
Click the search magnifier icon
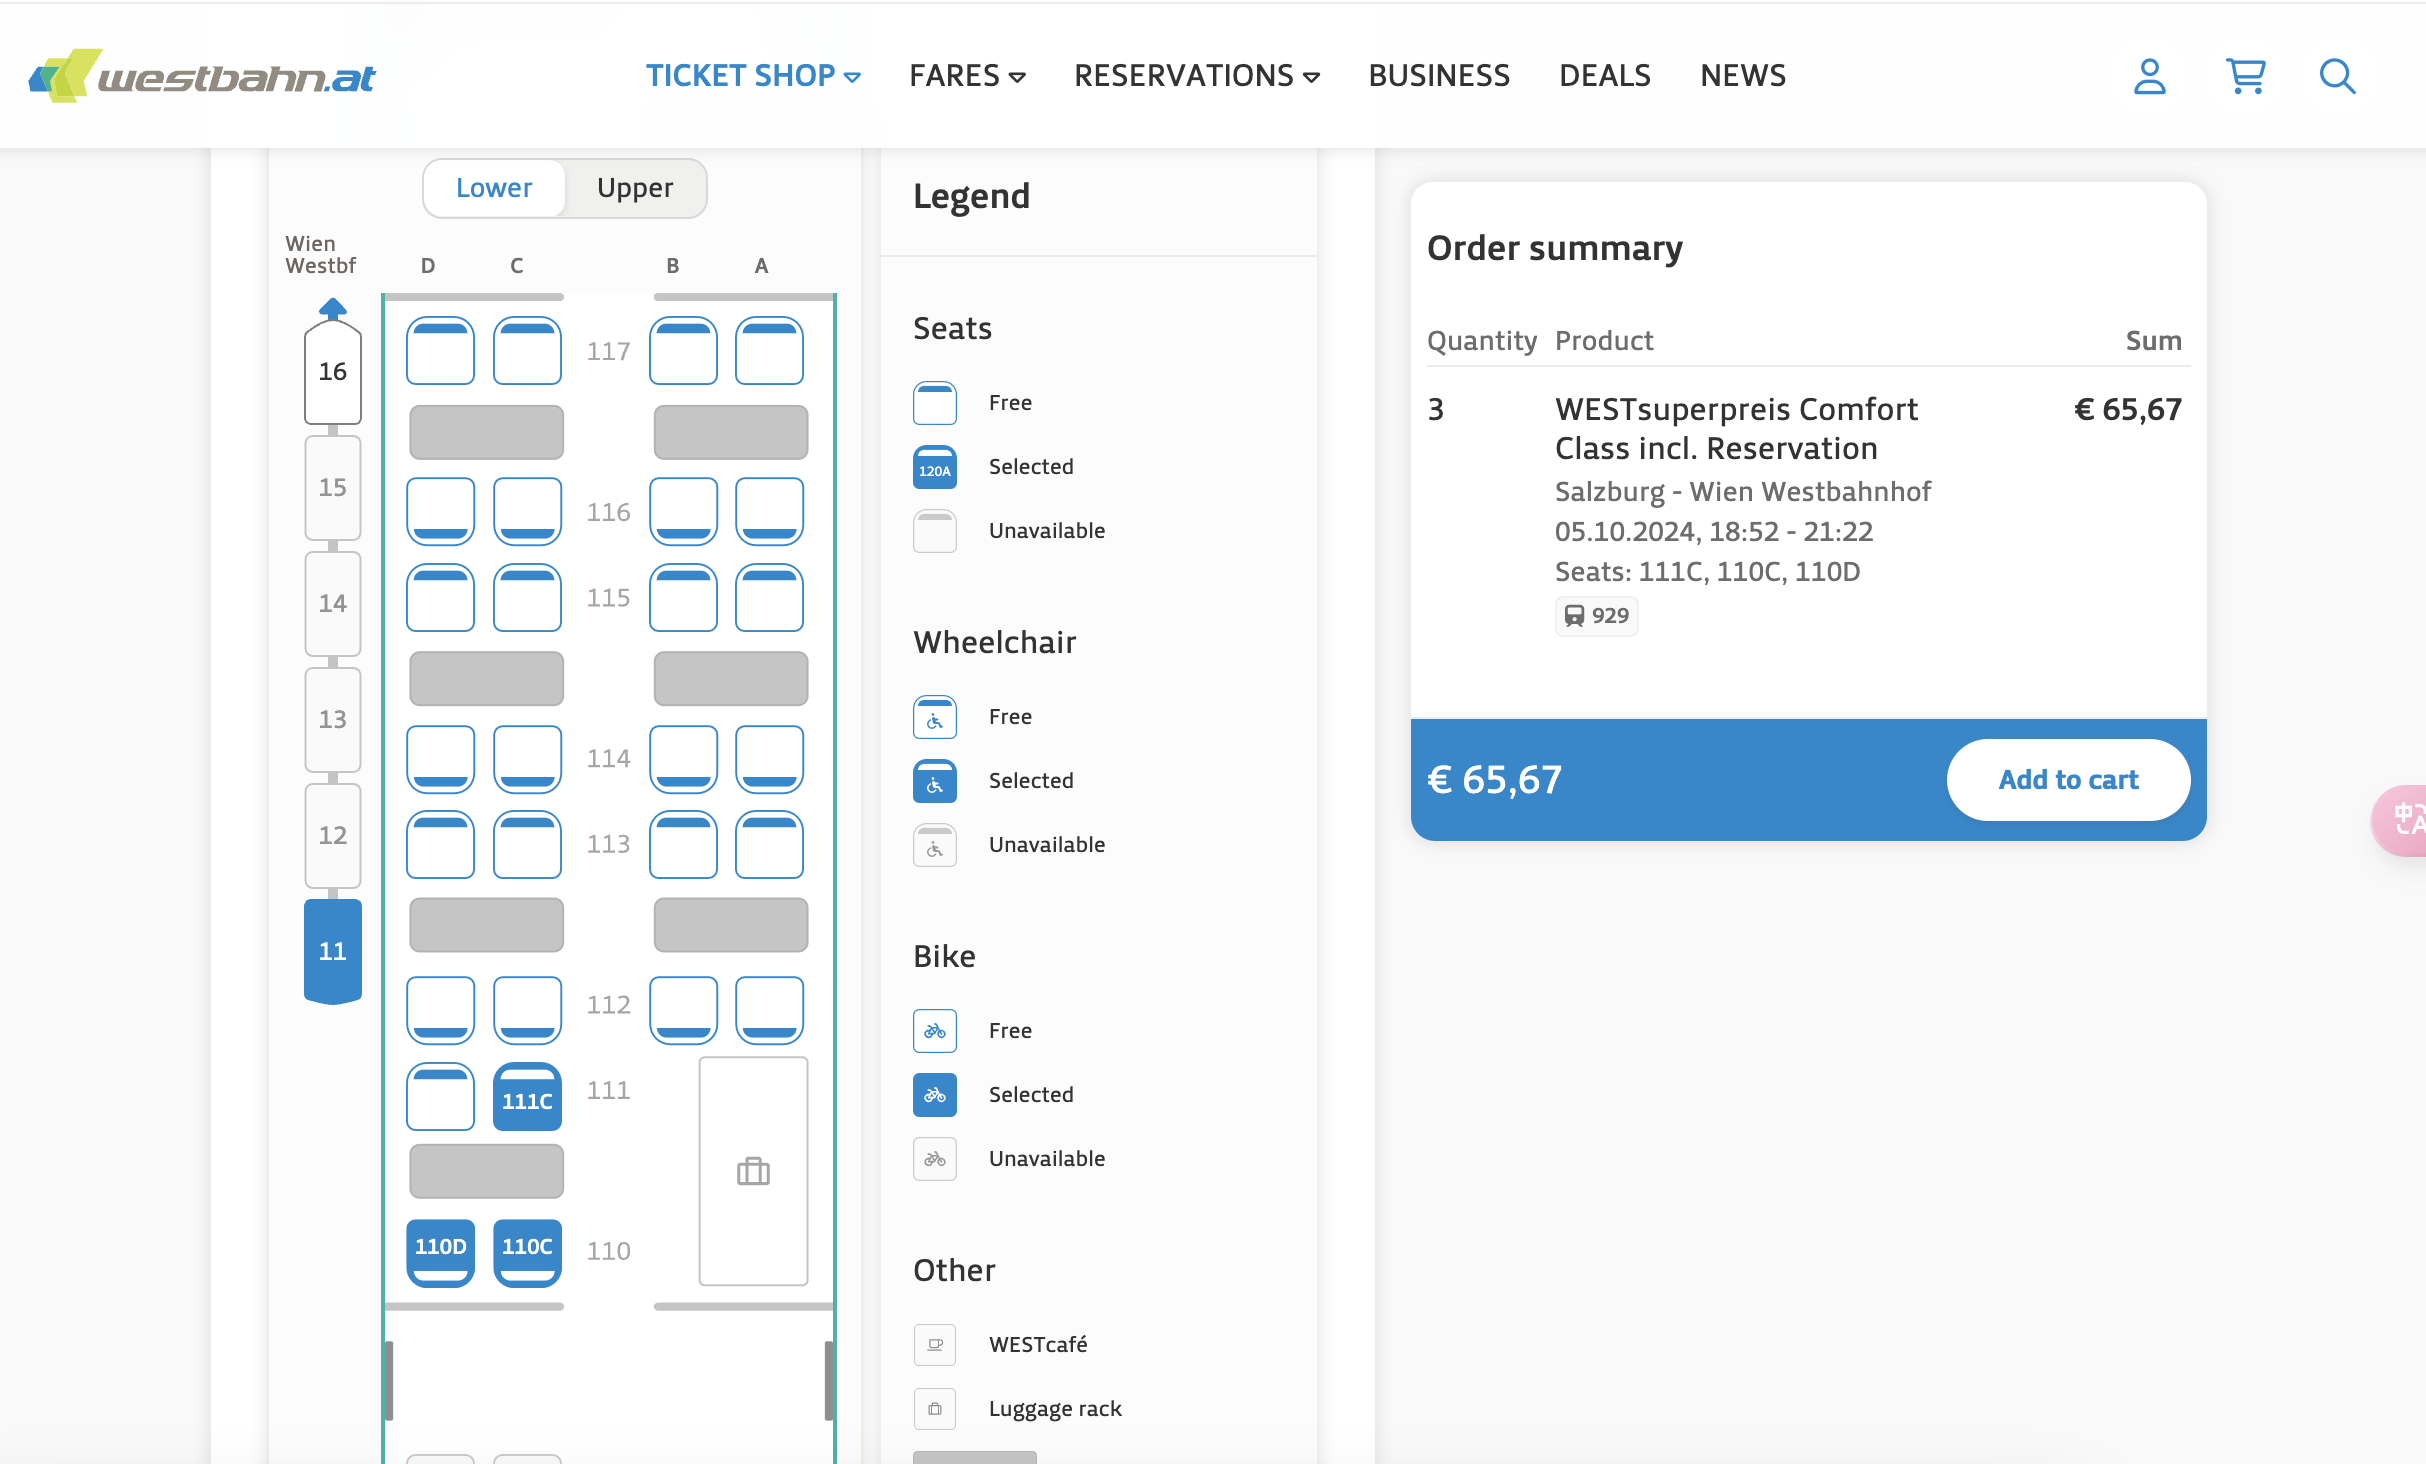pos(2337,76)
